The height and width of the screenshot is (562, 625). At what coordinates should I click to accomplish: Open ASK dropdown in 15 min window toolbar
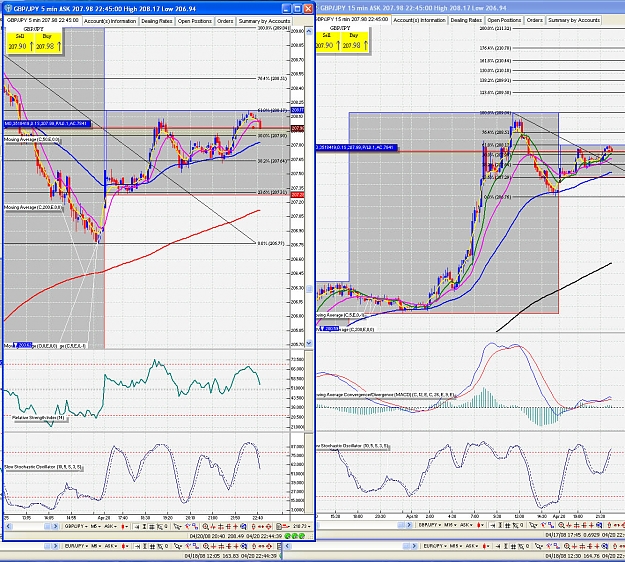coord(466,525)
